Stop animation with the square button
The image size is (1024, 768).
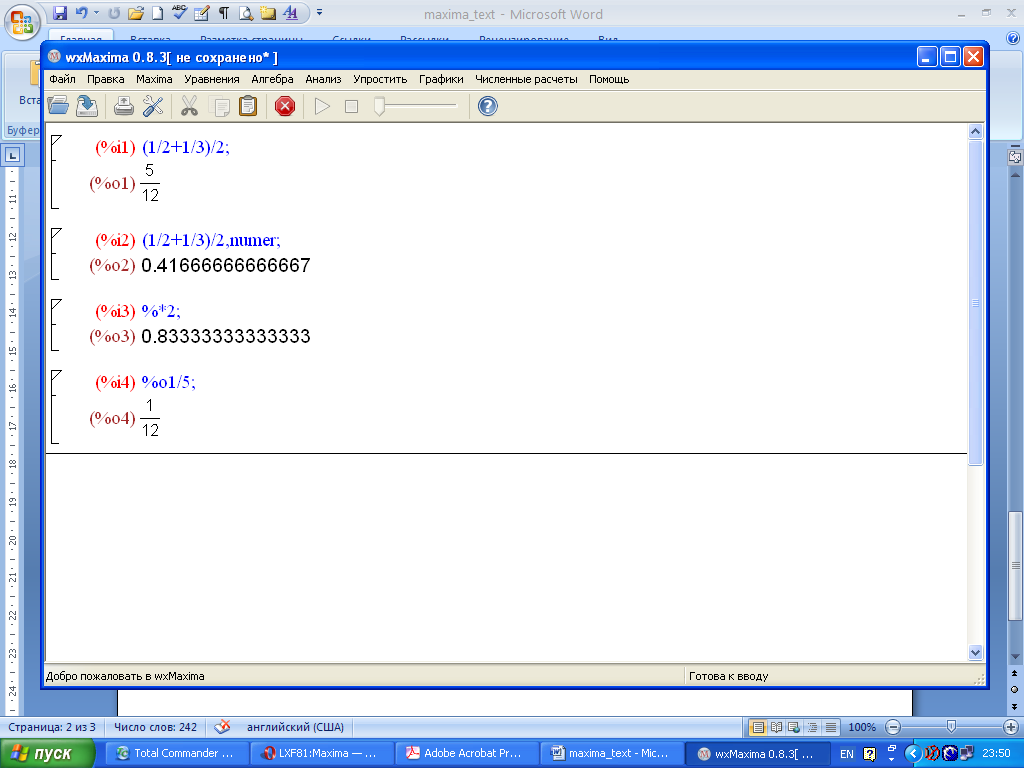(x=351, y=106)
